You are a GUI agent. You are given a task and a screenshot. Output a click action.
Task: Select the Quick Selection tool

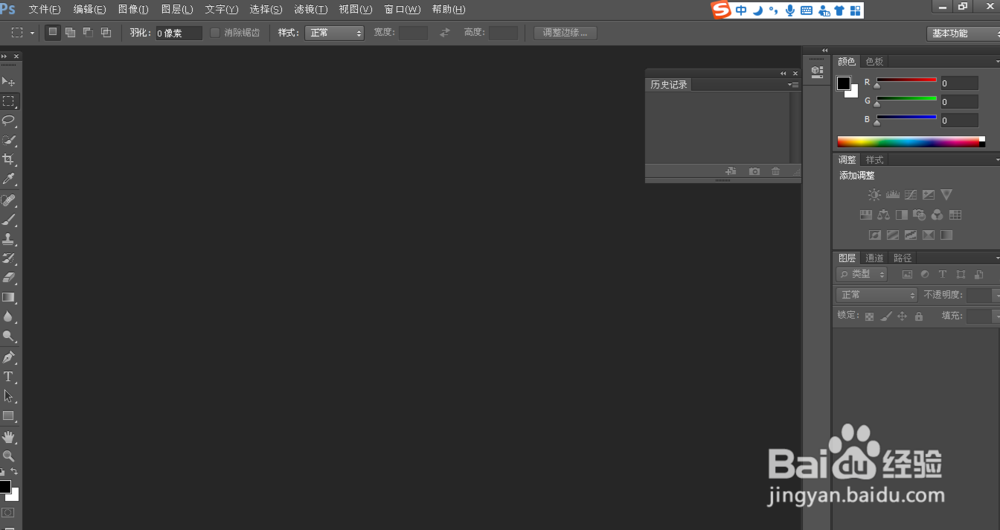(8, 140)
